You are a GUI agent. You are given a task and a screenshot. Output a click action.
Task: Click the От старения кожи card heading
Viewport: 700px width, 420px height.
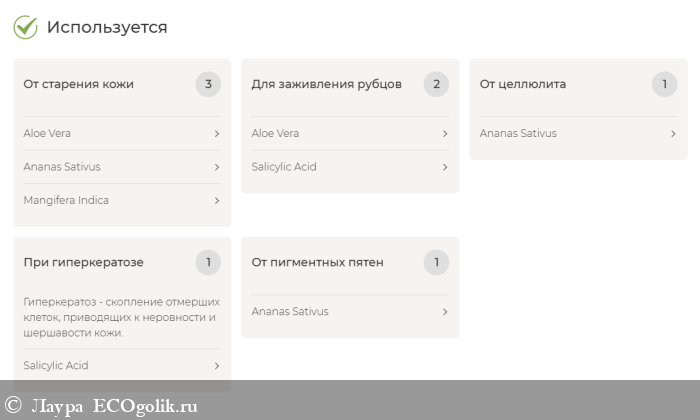coord(78,84)
